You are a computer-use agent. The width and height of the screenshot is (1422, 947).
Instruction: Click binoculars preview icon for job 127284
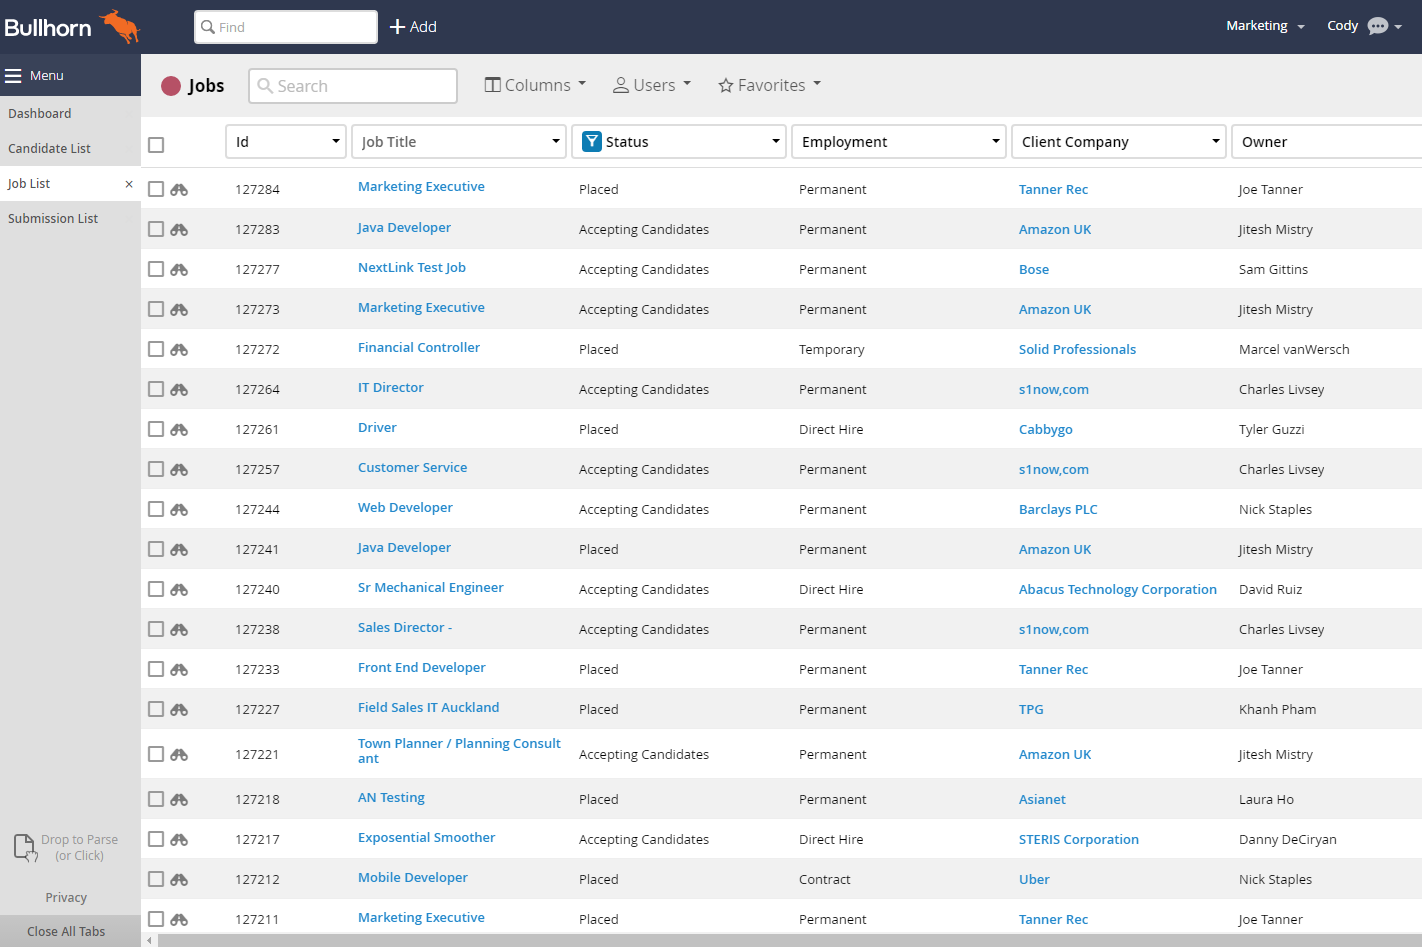(x=179, y=189)
